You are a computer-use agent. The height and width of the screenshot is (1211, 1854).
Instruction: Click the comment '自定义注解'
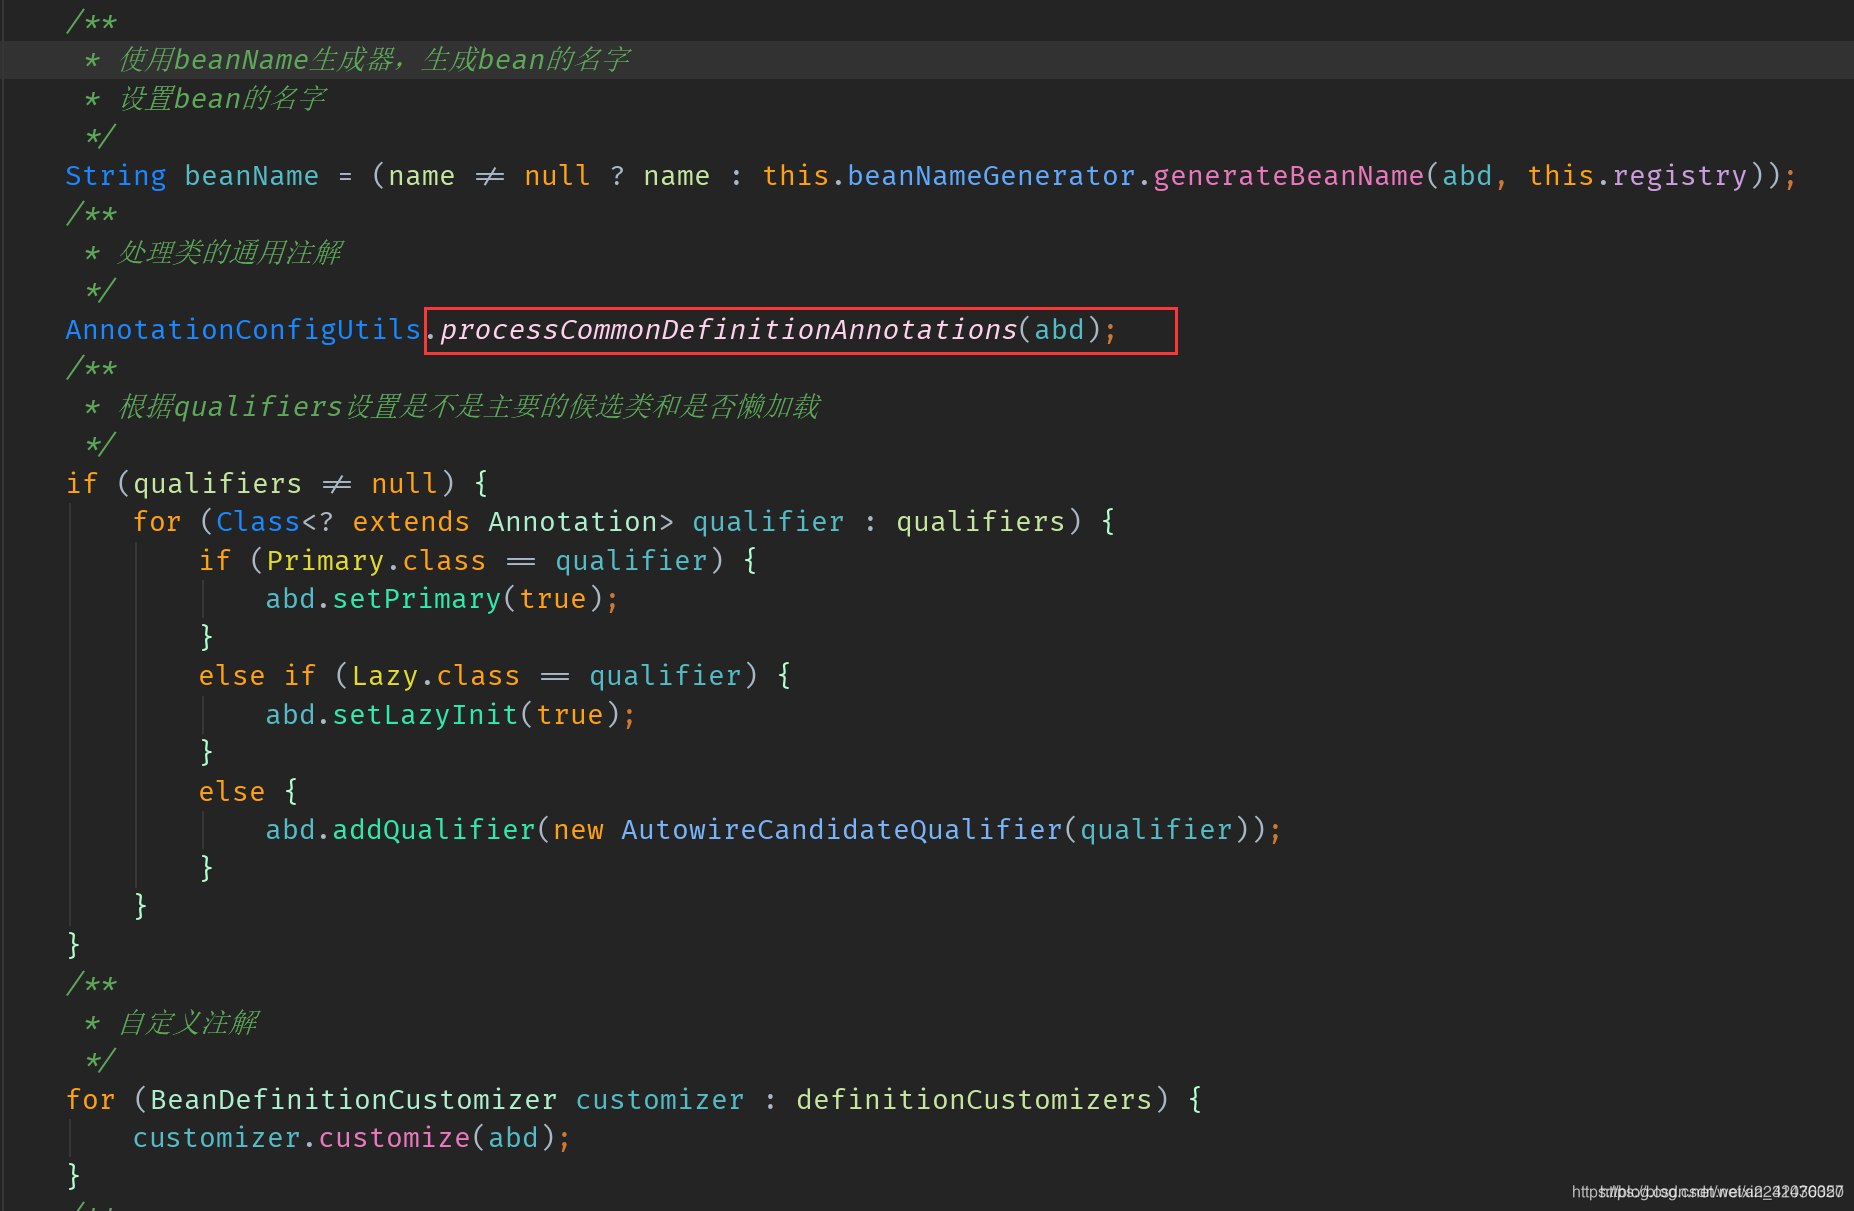[x=188, y=1023]
